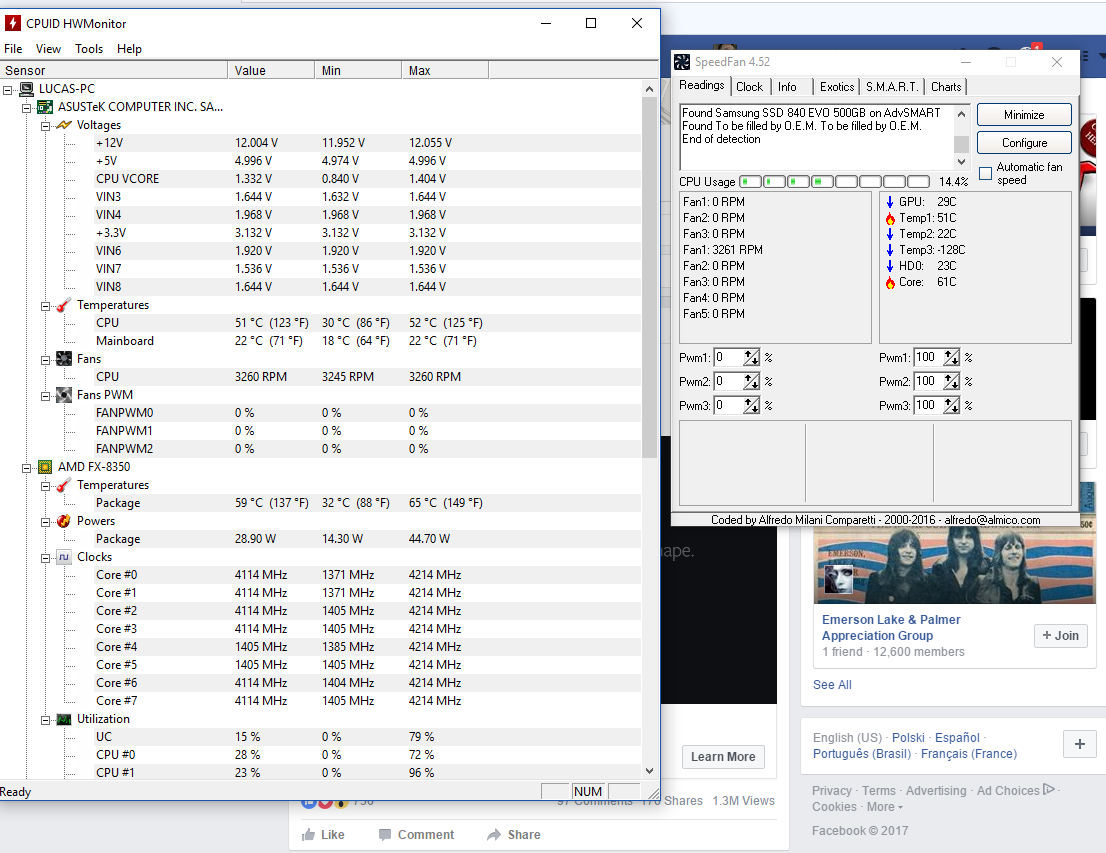Click the ASUSTeK motherboard icon

[45, 107]
